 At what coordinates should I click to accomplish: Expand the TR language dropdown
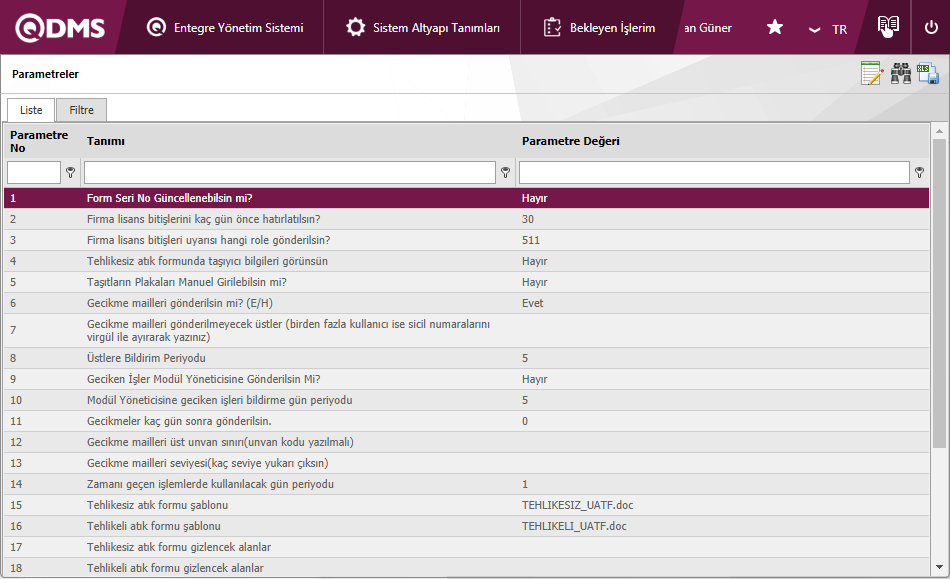tap(827, 29)
